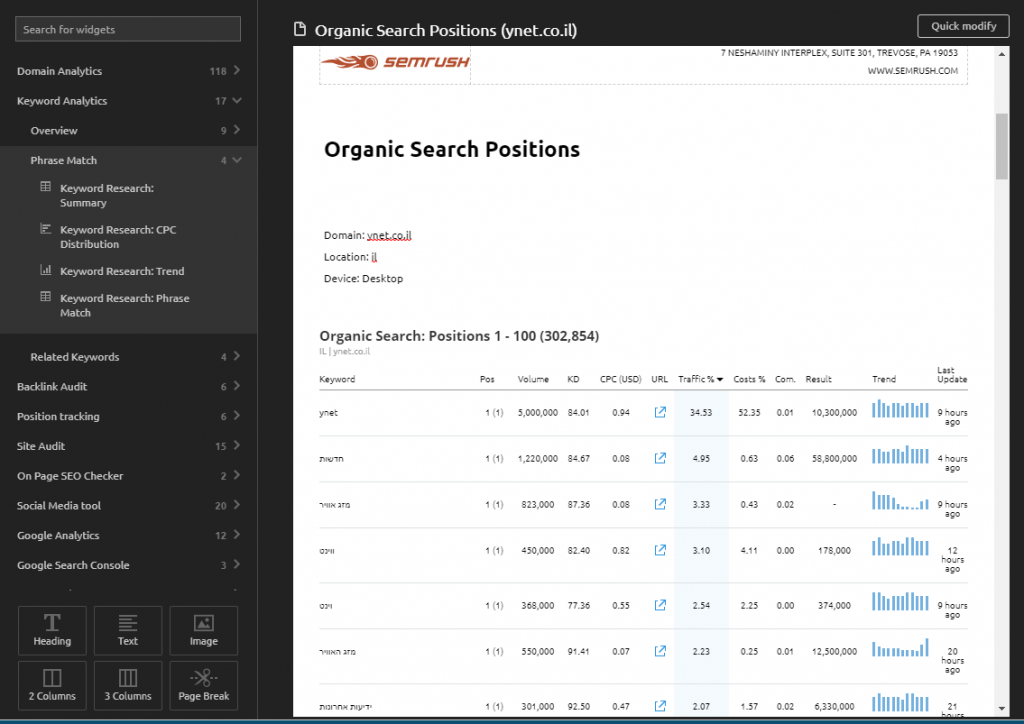Click the WWW.SEMRUSH.COM header text
1024x724 pixels.
point(912,71)
